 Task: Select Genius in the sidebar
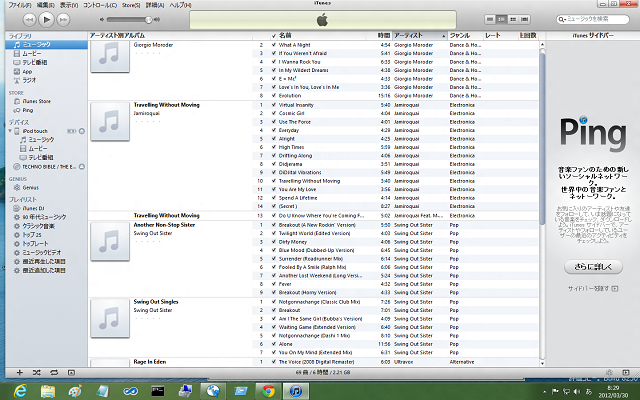(x=30, y=187)
